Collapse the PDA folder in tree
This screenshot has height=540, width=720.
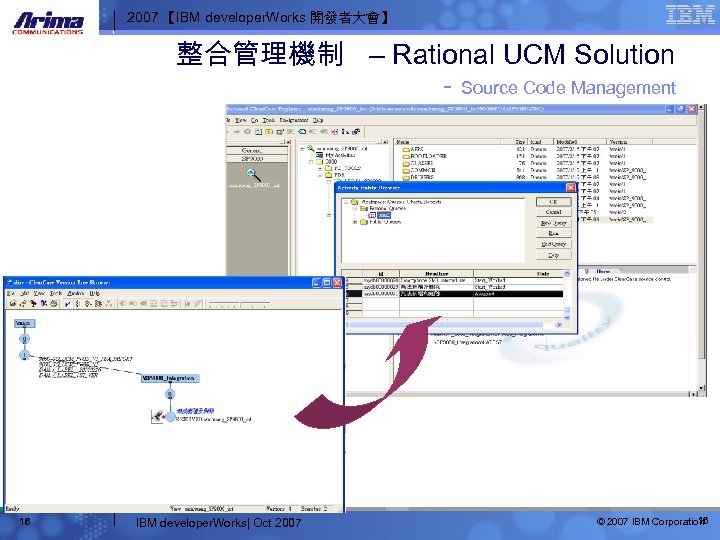(321, 175)
